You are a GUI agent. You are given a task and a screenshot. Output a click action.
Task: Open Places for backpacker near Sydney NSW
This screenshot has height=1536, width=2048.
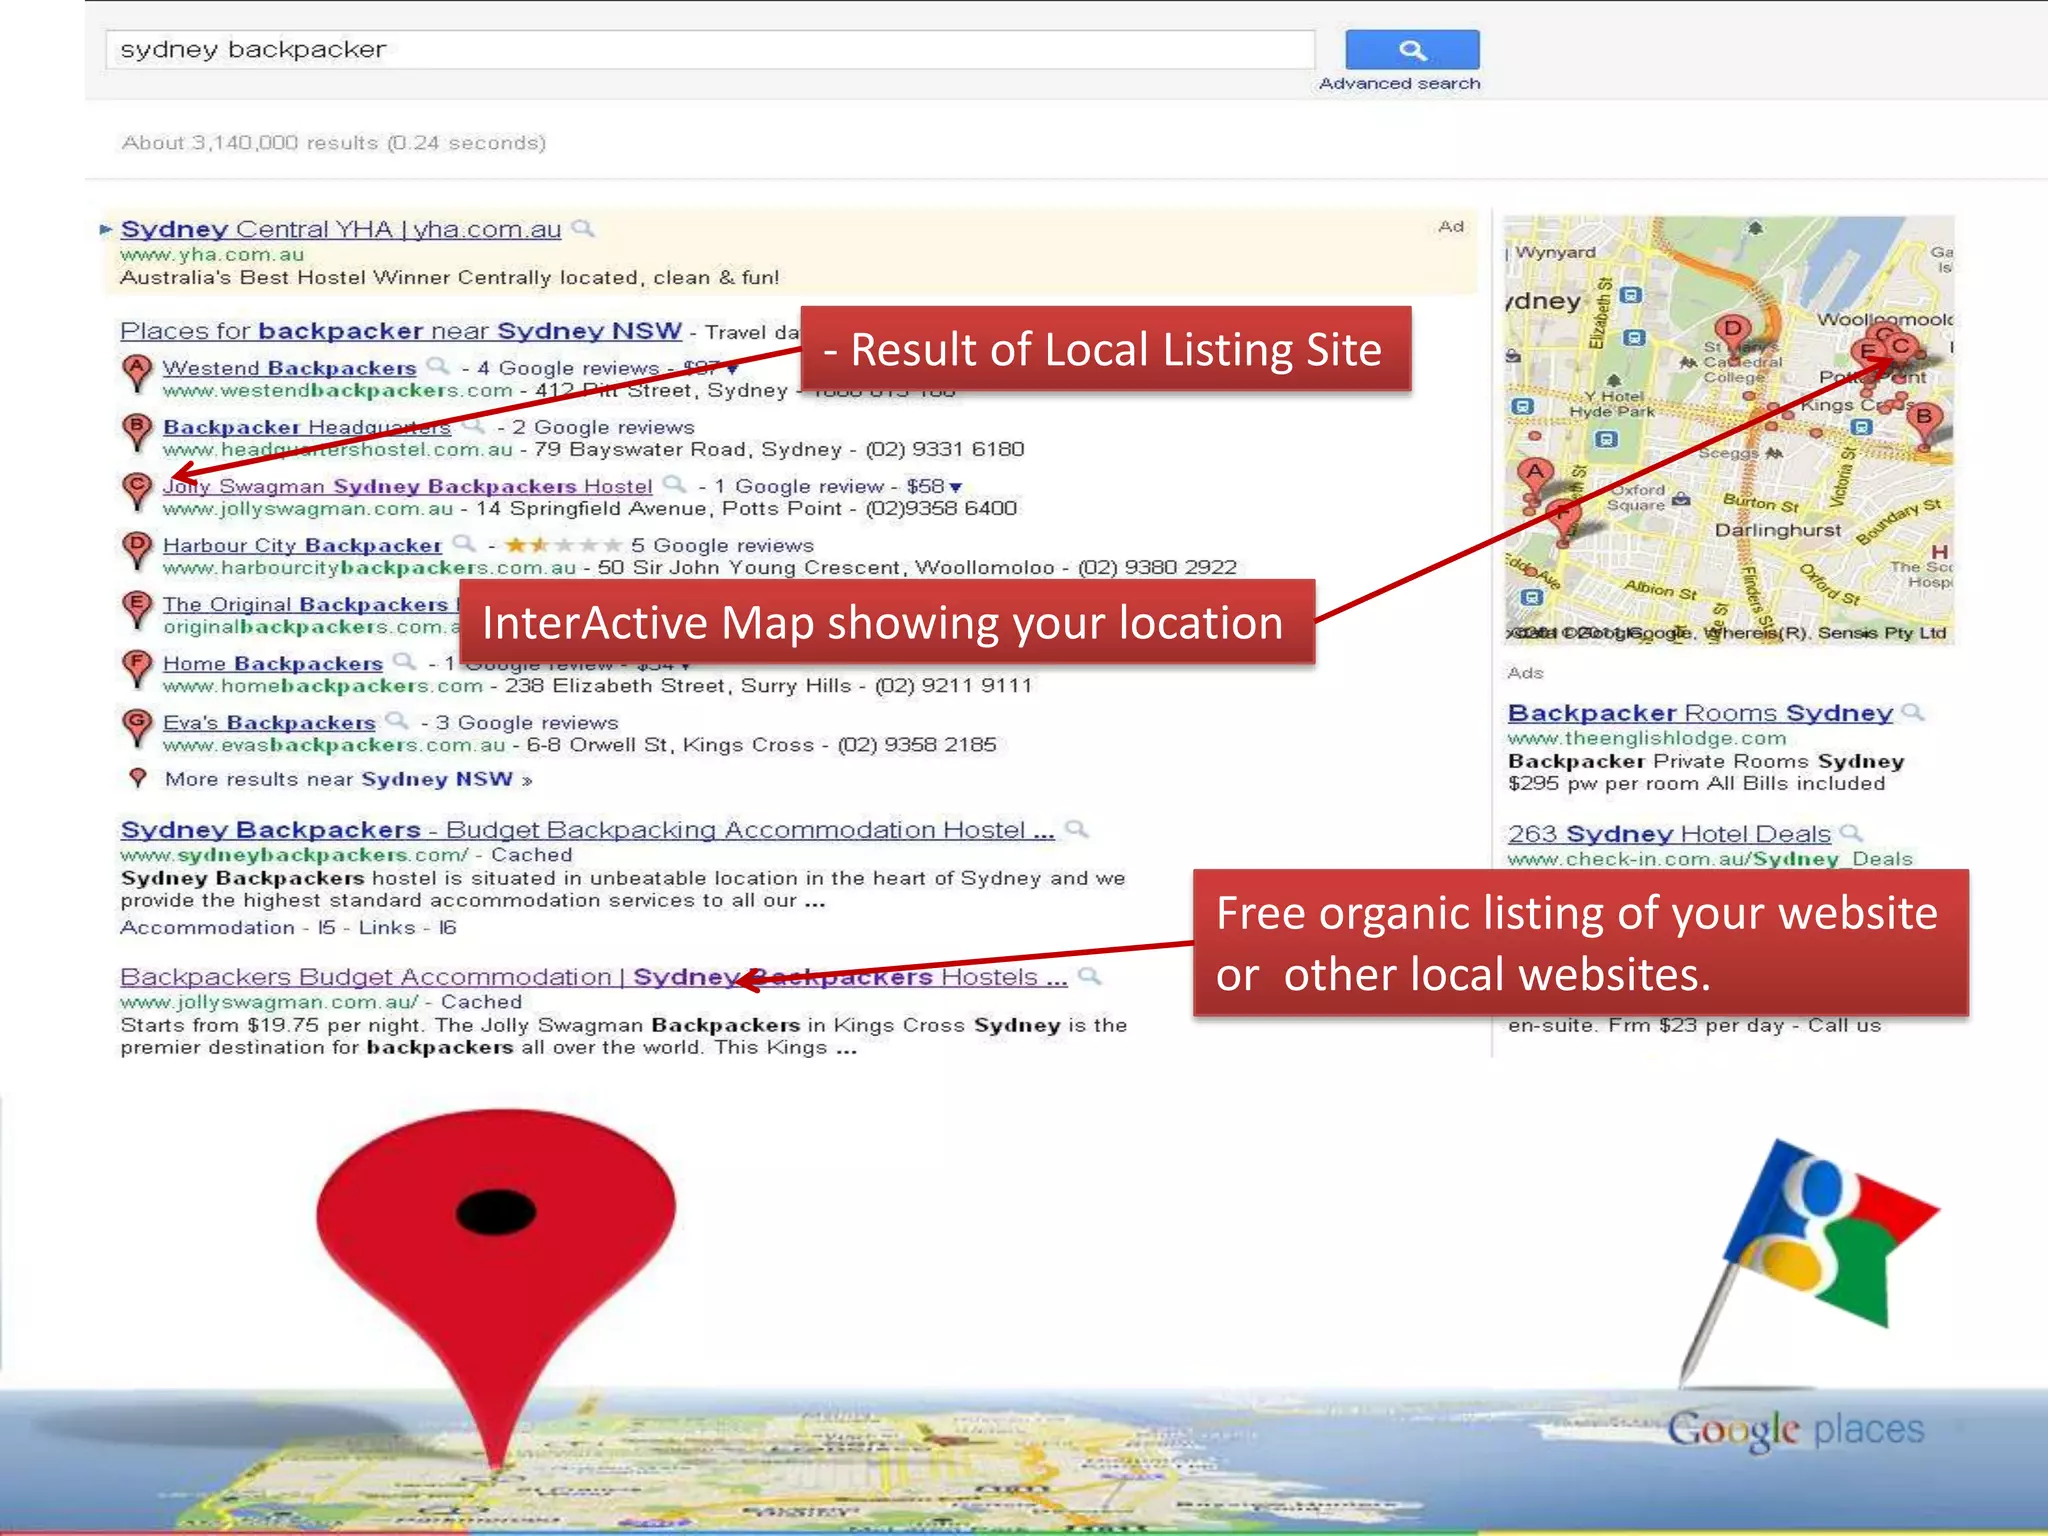tap(401, 331)
